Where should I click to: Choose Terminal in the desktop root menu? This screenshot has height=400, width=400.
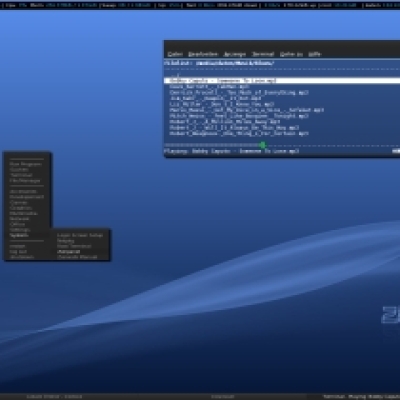(21, 175)
